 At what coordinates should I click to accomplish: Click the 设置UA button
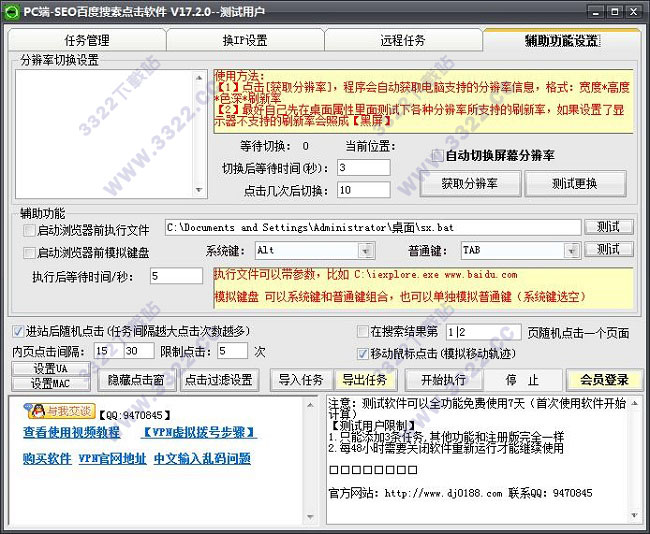click(x=51, y=369)
